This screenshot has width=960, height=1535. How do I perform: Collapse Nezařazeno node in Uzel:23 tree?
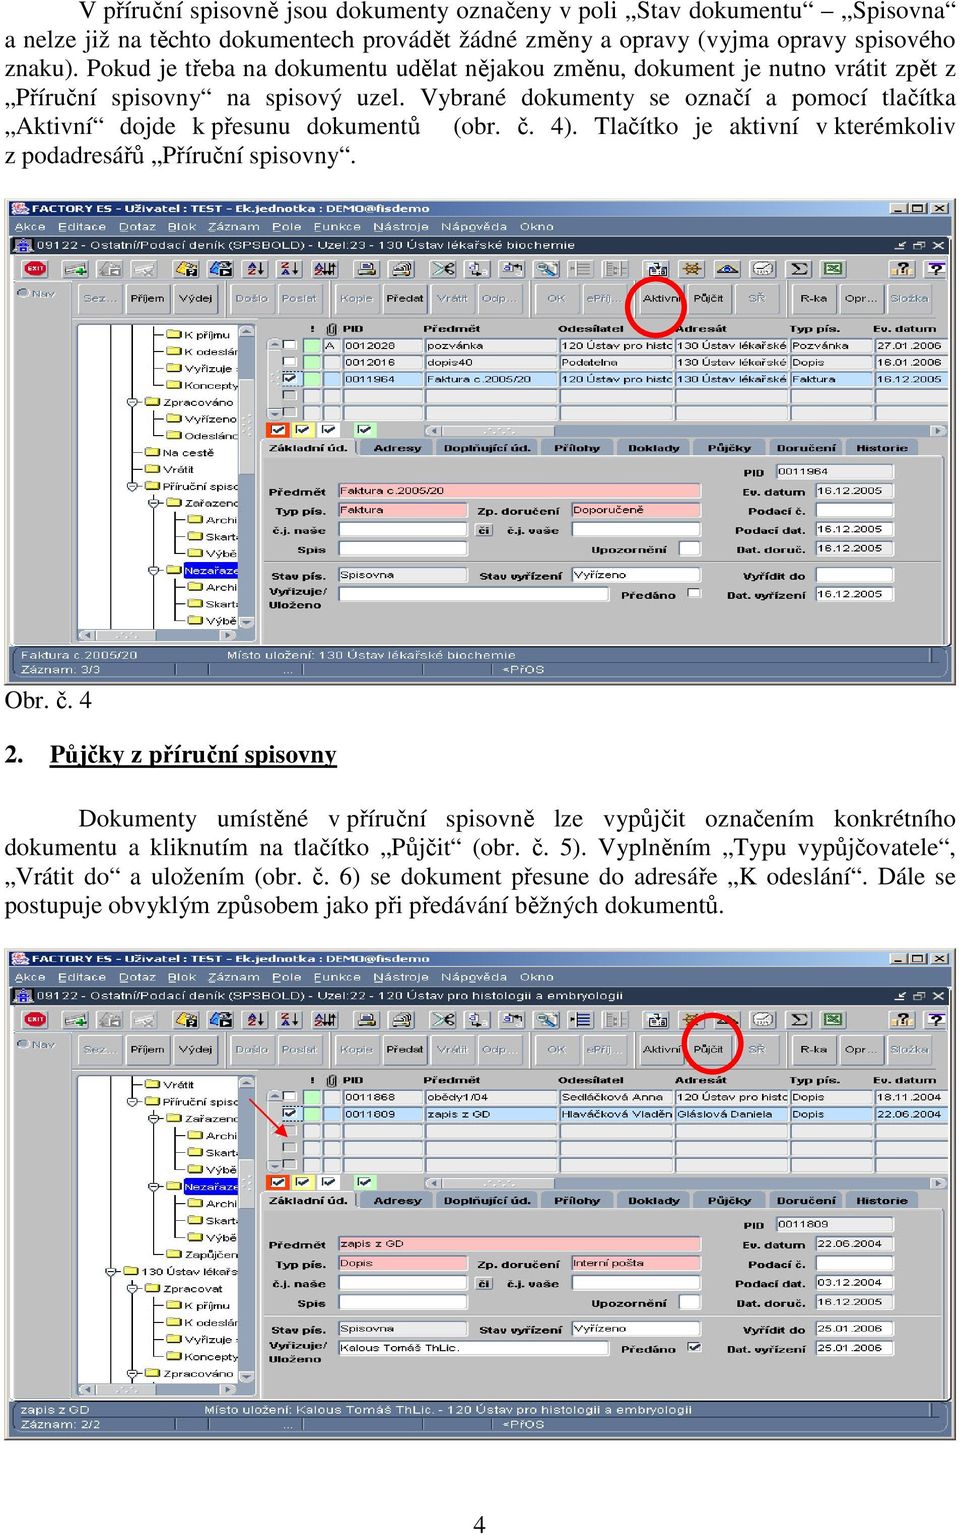(154, 570)
